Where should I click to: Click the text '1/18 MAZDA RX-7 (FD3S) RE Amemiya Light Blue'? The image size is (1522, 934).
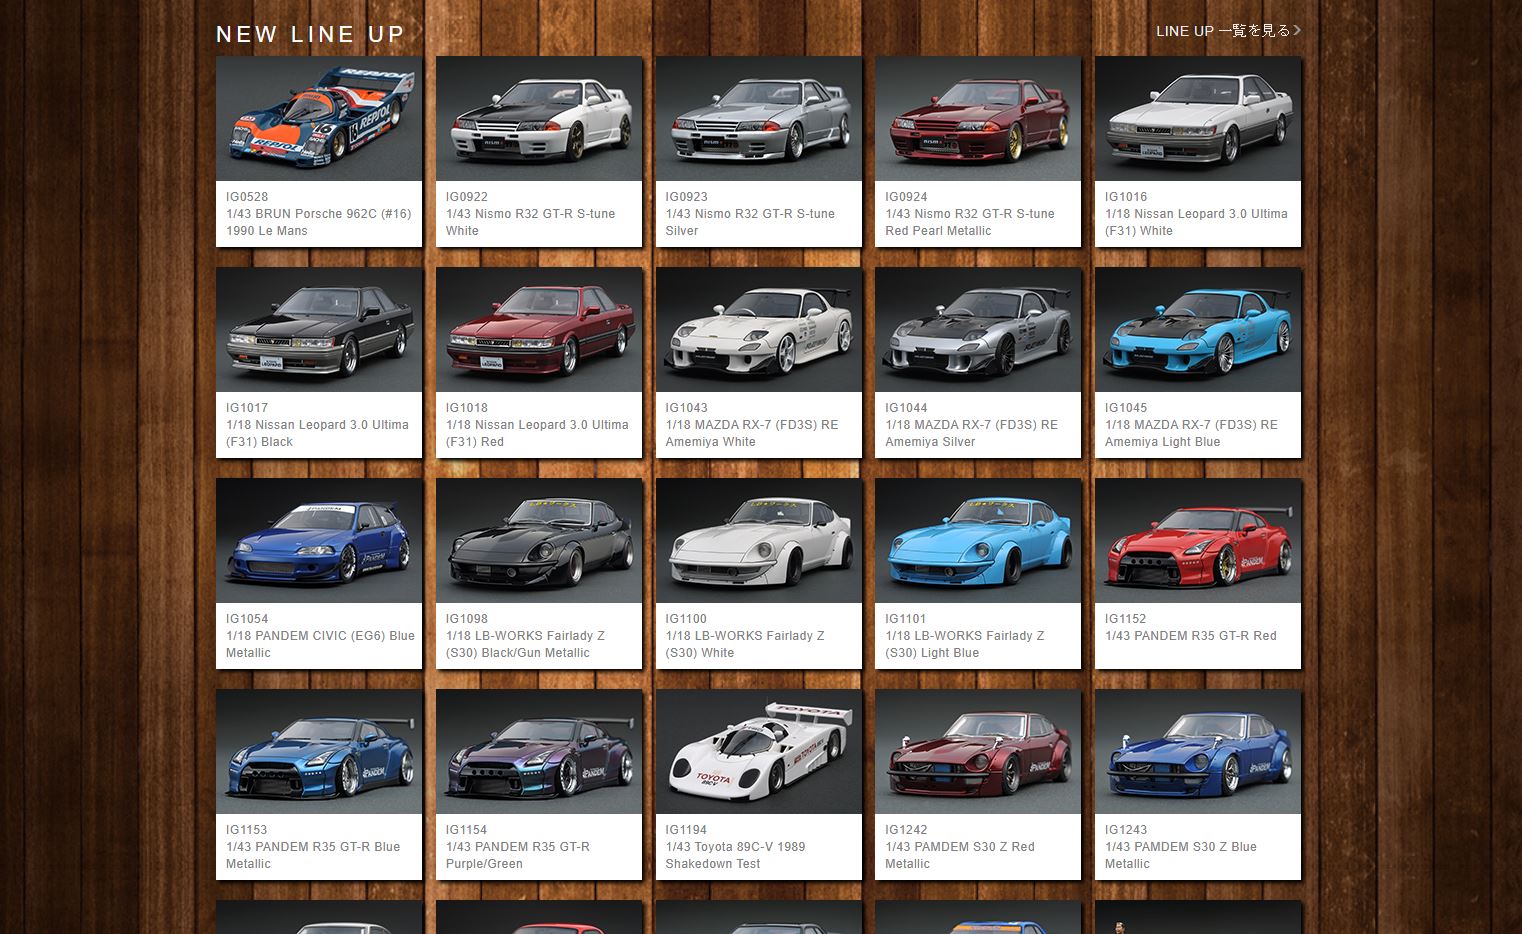click(x=1191, y=433)
